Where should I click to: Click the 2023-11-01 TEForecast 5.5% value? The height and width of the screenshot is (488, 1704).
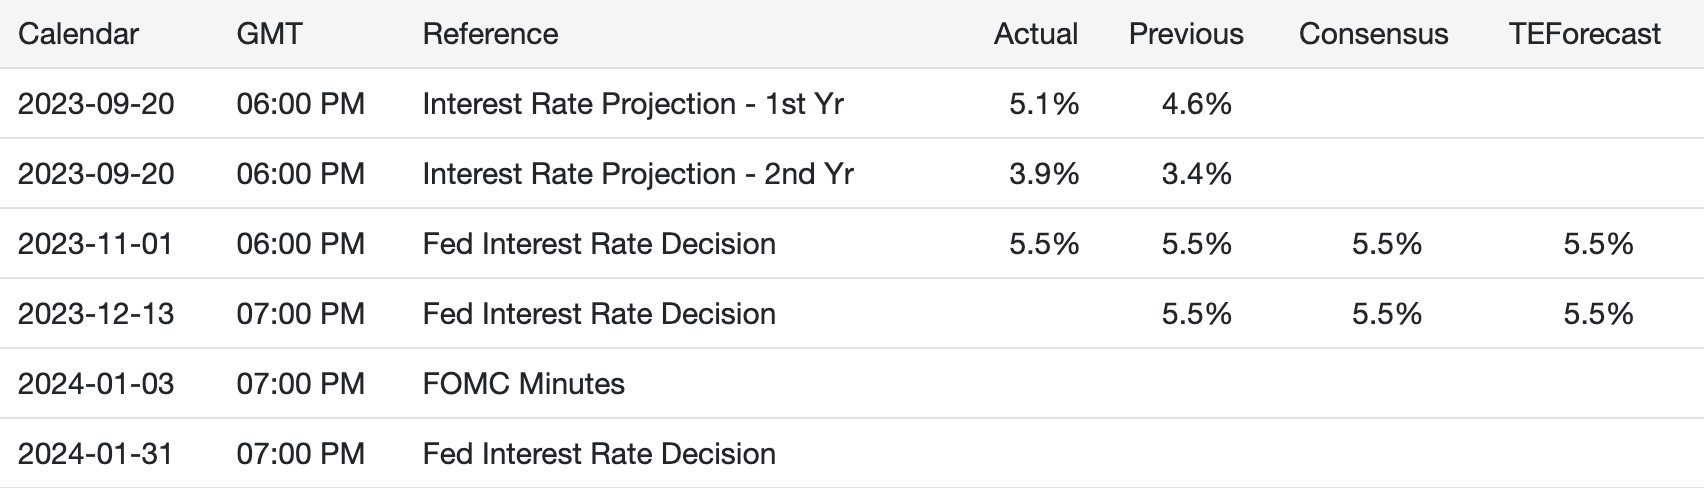coord(1598,244)
